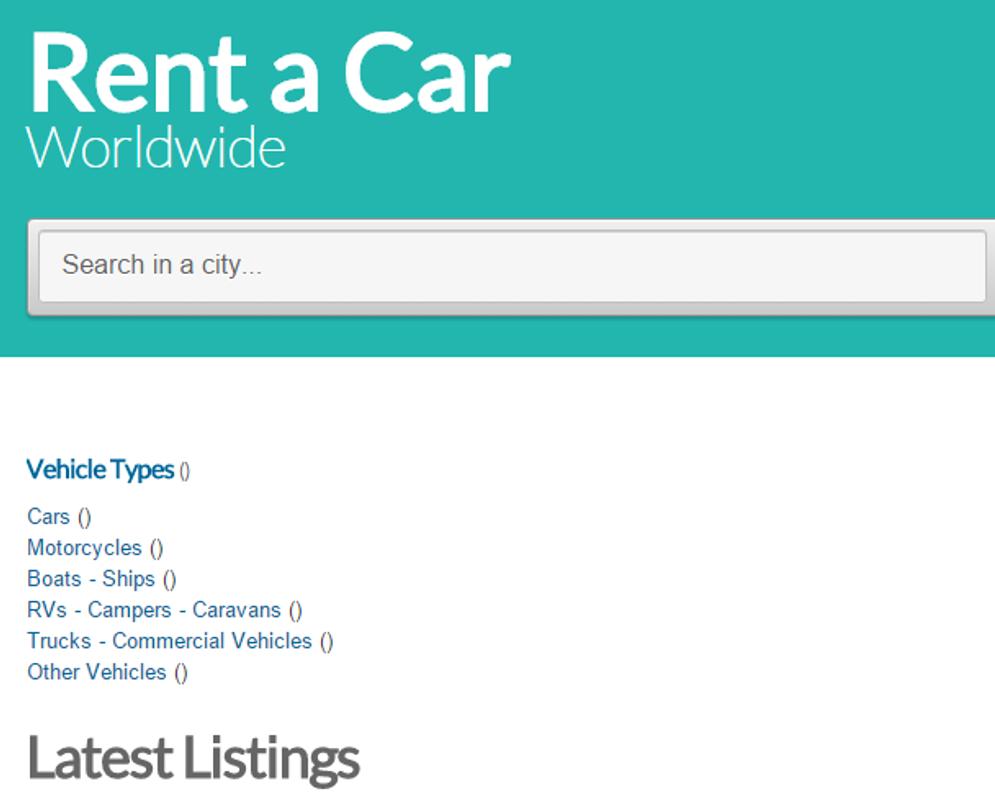
Task: View Trucks - Commercial Vehicles category
Action: pyautogui.click(x=169, y=641)
